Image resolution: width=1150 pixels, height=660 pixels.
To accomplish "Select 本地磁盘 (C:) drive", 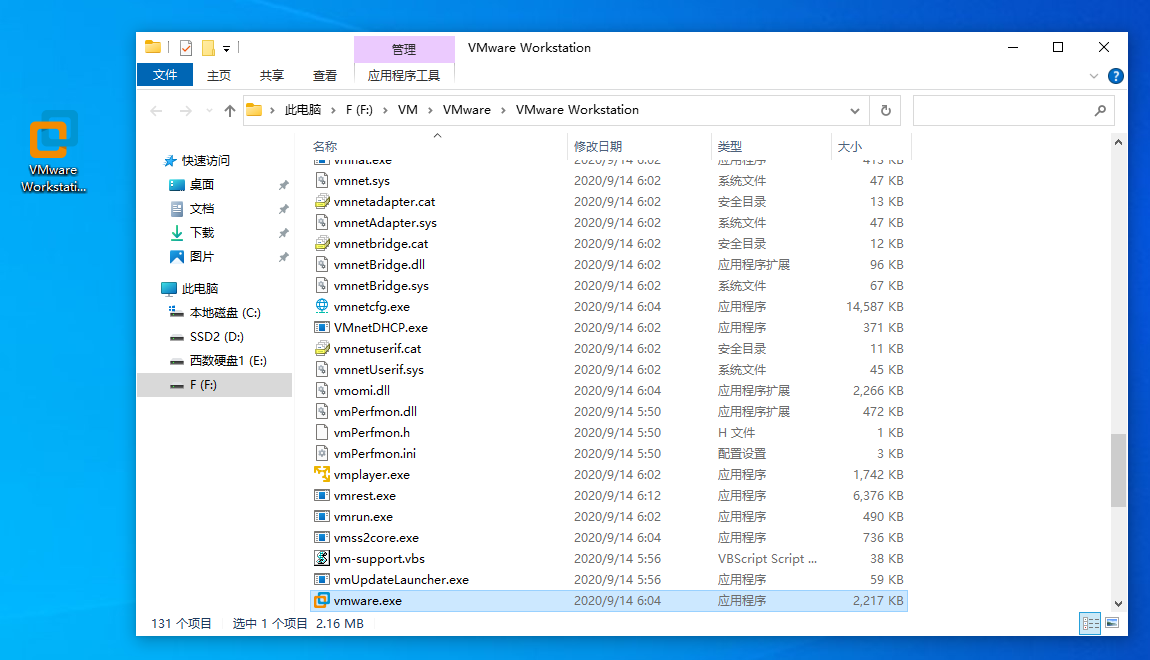I will 225,312.
